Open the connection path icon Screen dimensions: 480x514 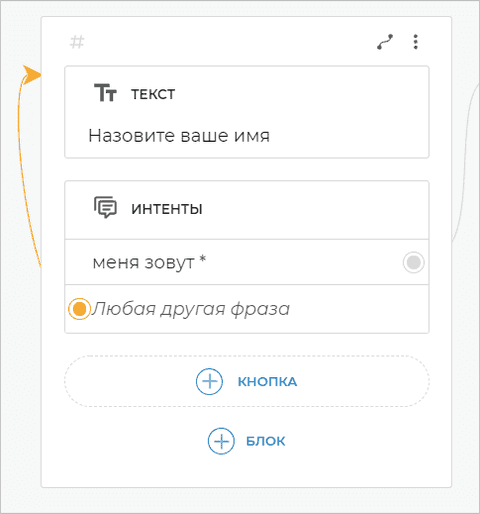tap(385, 42)
